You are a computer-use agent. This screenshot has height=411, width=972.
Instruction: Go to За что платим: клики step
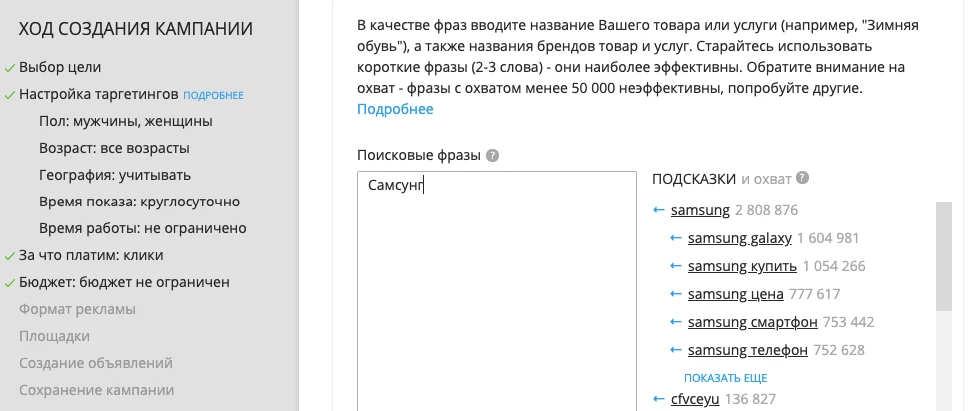[x=91, y=255]
